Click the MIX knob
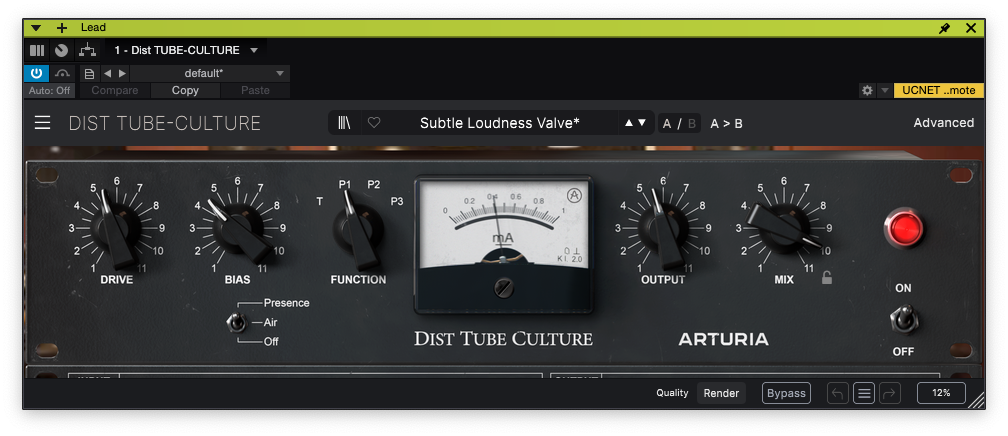The image size is (1008, 436). tap(783, 226)
